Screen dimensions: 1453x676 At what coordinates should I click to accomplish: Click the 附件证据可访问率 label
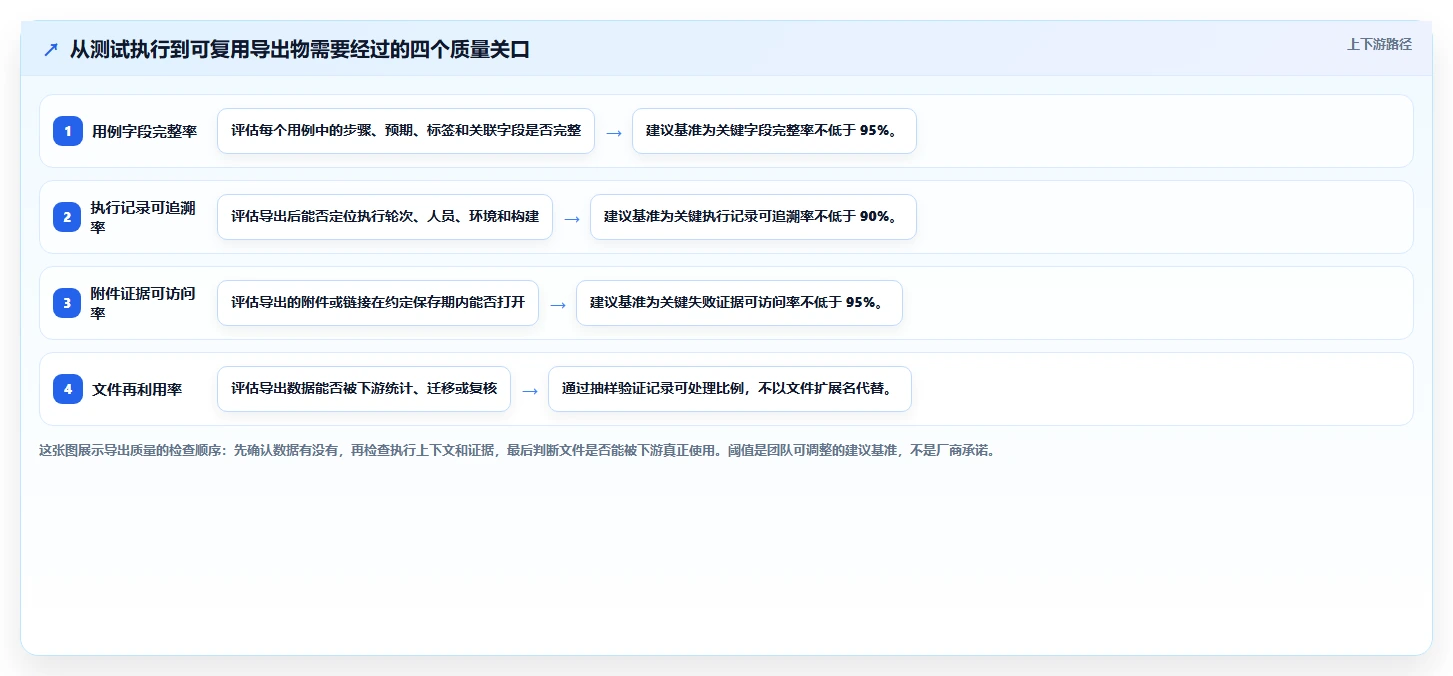(x=144, y=303)
